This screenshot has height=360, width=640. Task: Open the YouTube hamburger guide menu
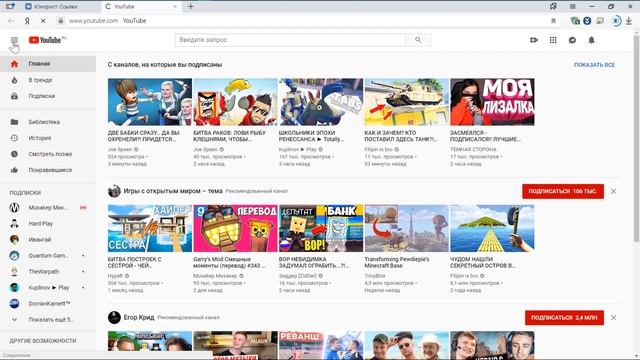[14, 40]
